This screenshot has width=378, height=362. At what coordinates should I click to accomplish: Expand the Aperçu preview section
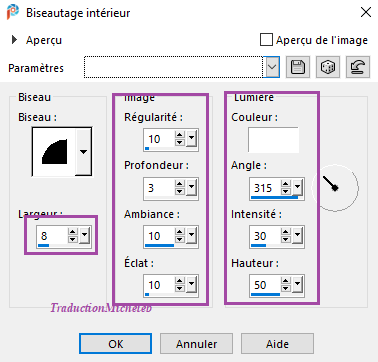pyautogui.click(x=14, y=40)
